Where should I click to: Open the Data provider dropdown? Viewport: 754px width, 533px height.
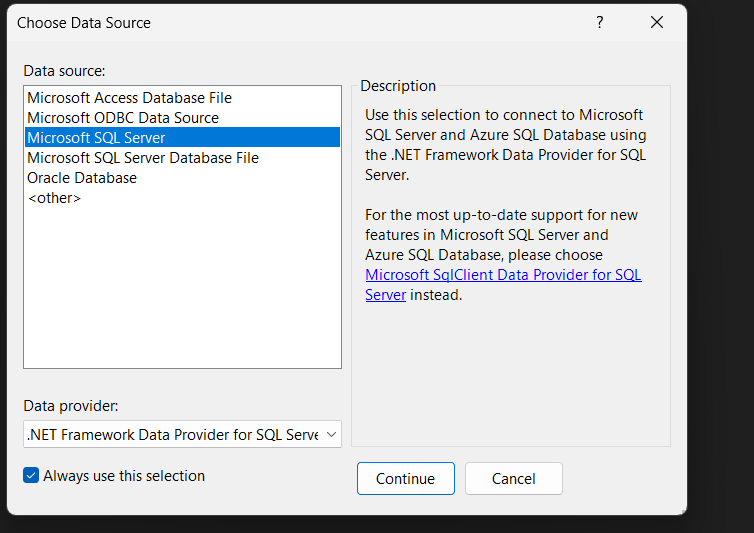point(182,434)
